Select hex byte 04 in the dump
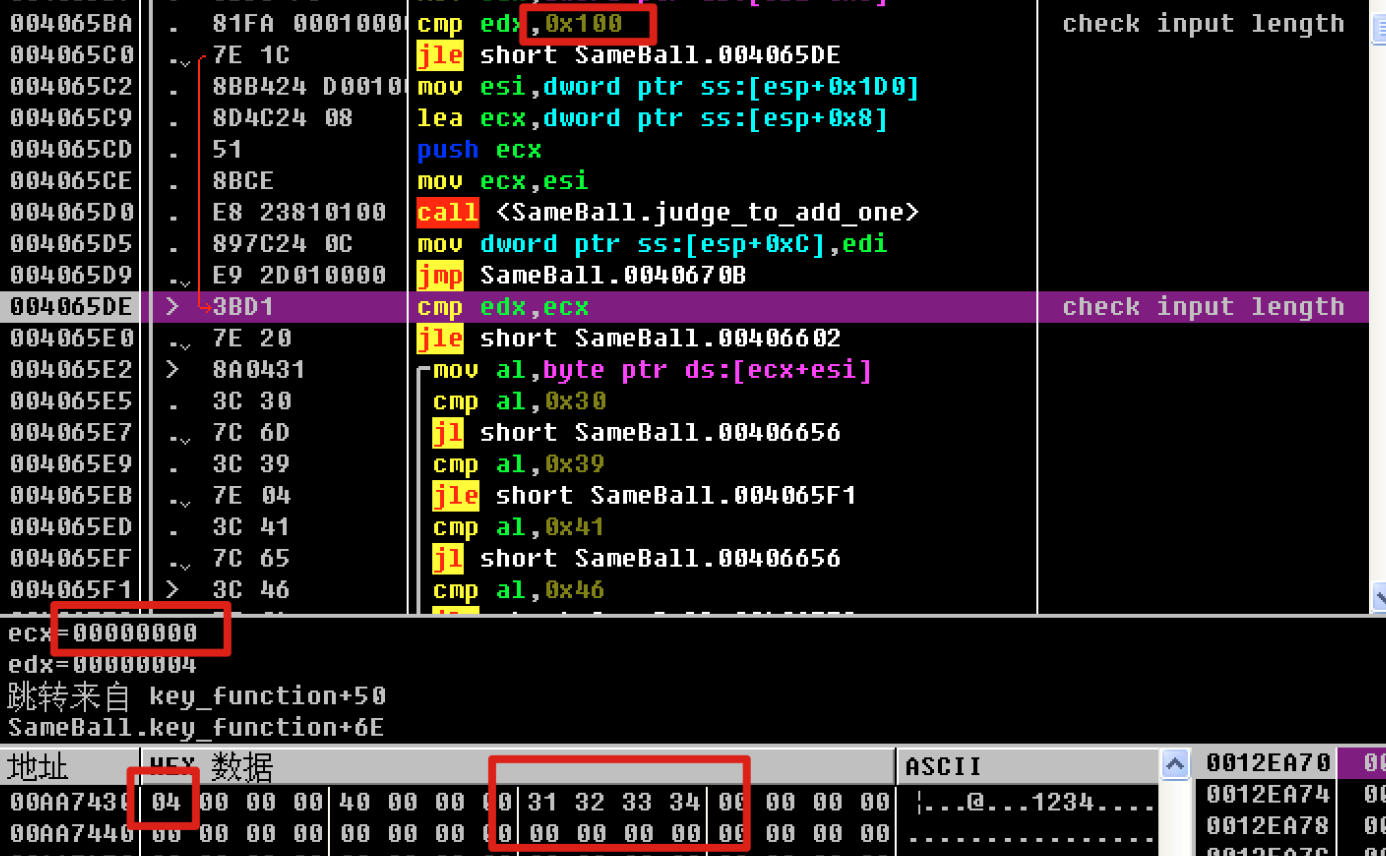This screenshot has width=1386, height=856. coord(165,802)
